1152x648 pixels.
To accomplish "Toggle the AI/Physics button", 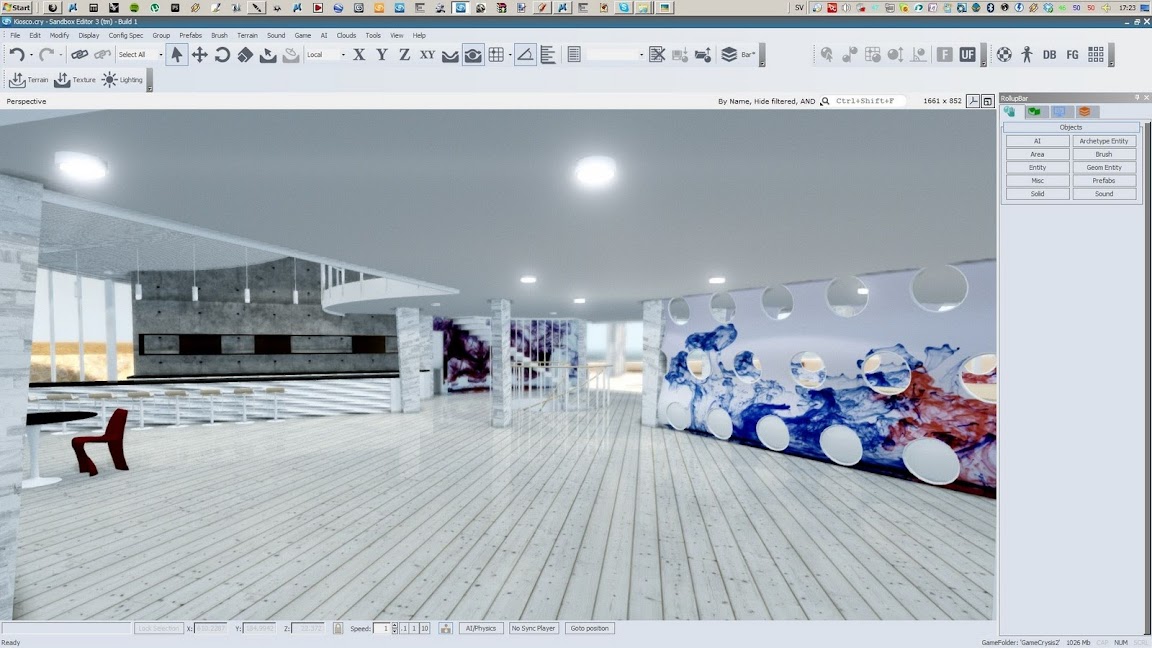I will click(x=480, y=628).
